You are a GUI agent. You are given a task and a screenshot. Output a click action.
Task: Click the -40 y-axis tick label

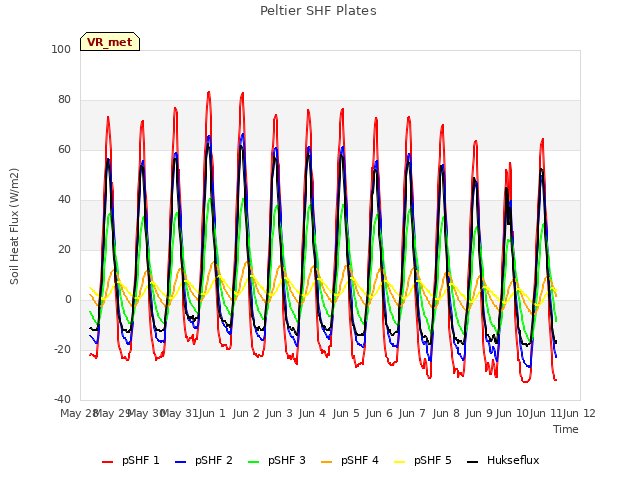(62, 400)
